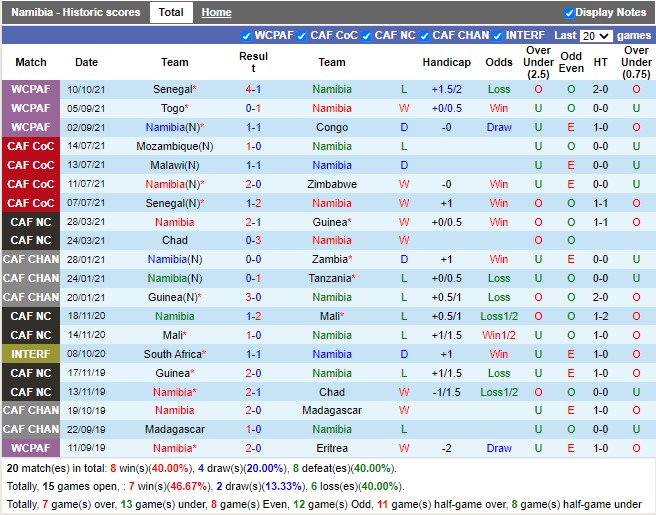Select the Total tab
The height and width of the screenshot is (515, 656).
pos(171,13)
